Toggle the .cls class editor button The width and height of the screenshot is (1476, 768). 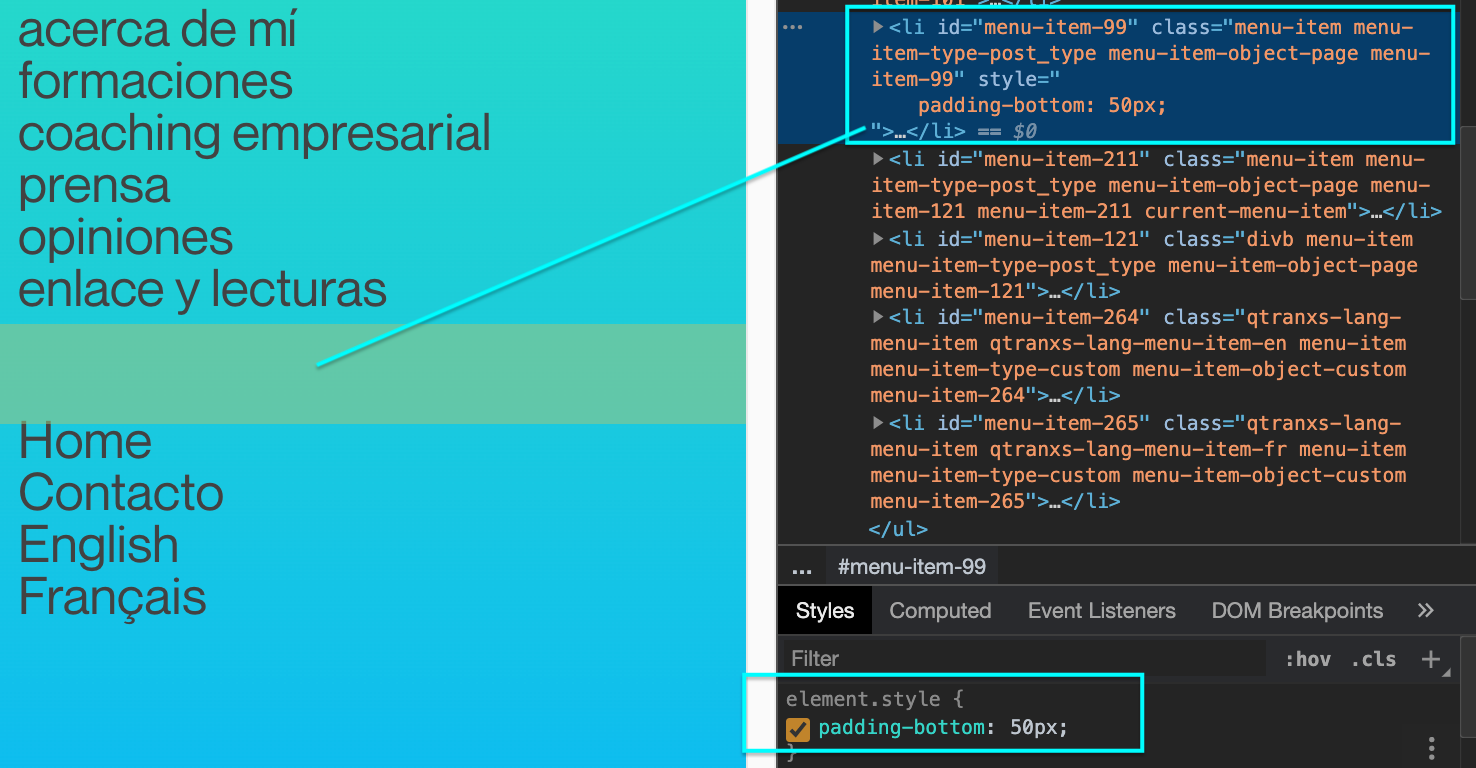[1373, 659]
